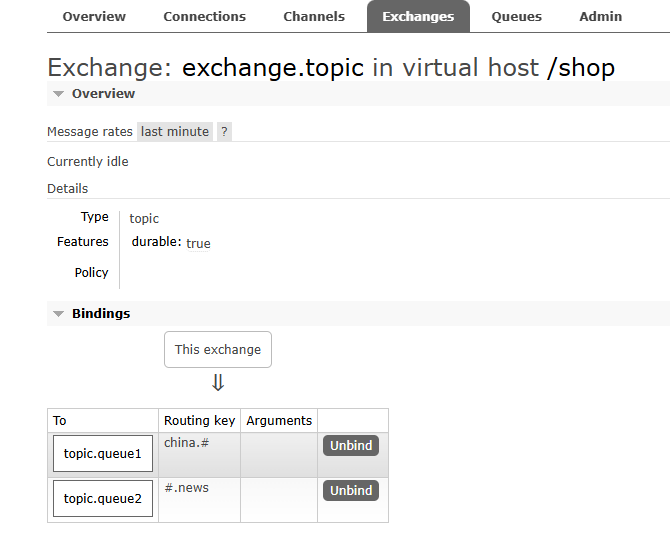The width and height of the screenshot is (670, 542).
Task: Unbind topic.queue1 from the exchange
Action: (351, 446)
